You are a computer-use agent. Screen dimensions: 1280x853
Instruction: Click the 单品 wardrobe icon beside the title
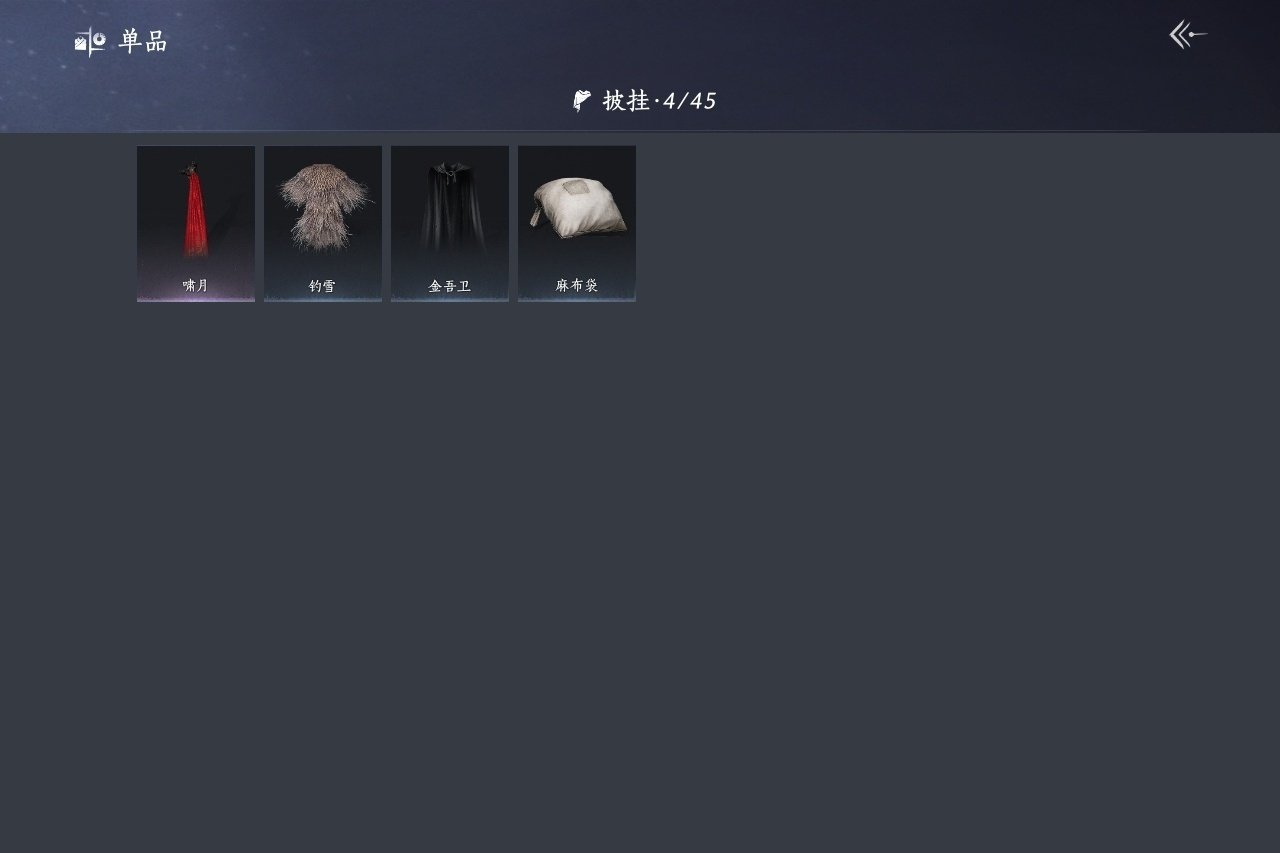pos(90,42)
